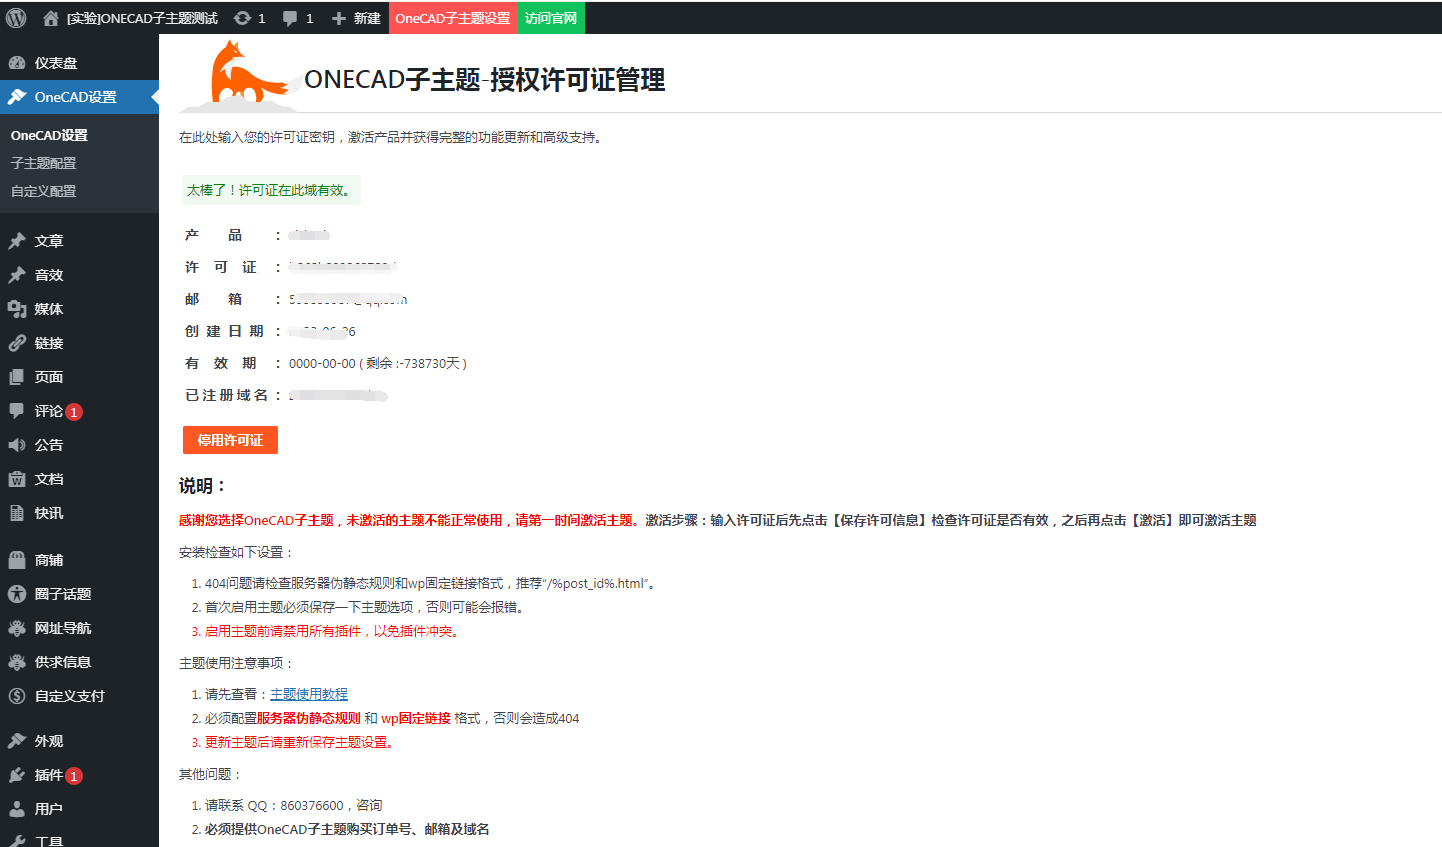Click the 网址导航 icon
Viewport: 1442px width, 847px height.
click(17, 628)
